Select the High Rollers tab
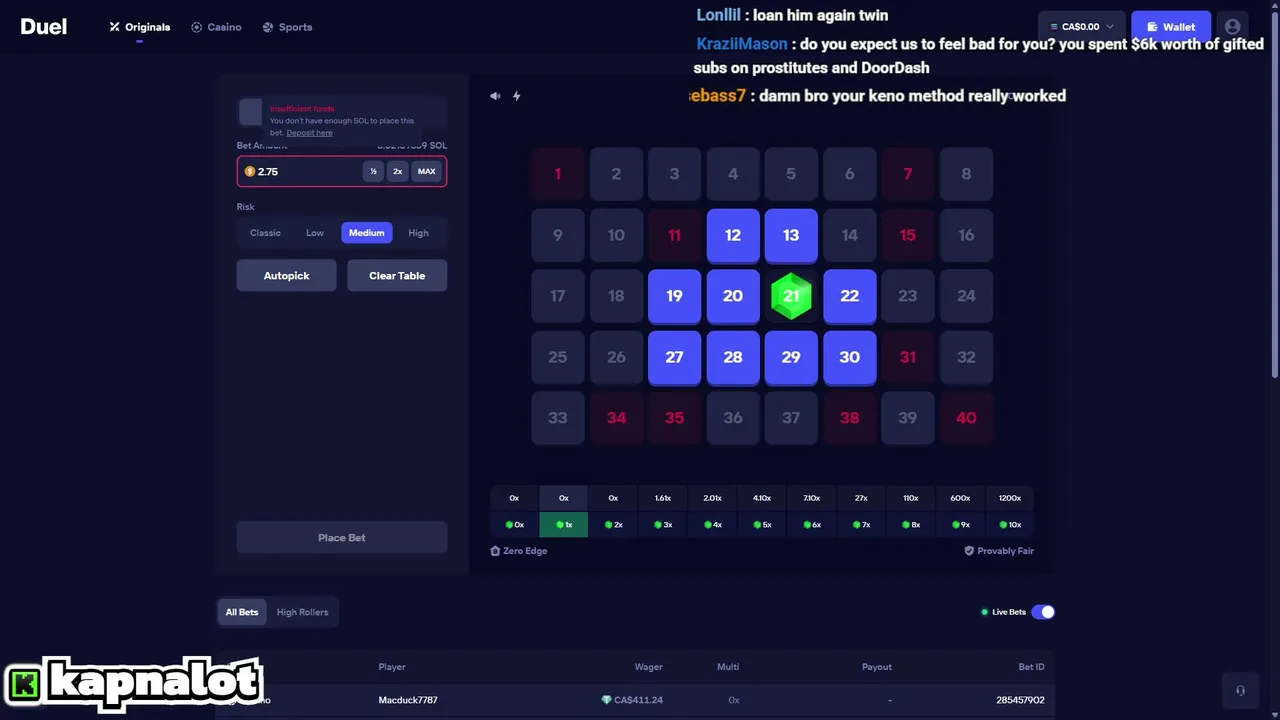Viewport: 1280px width, 720px height. coord(302,612)
